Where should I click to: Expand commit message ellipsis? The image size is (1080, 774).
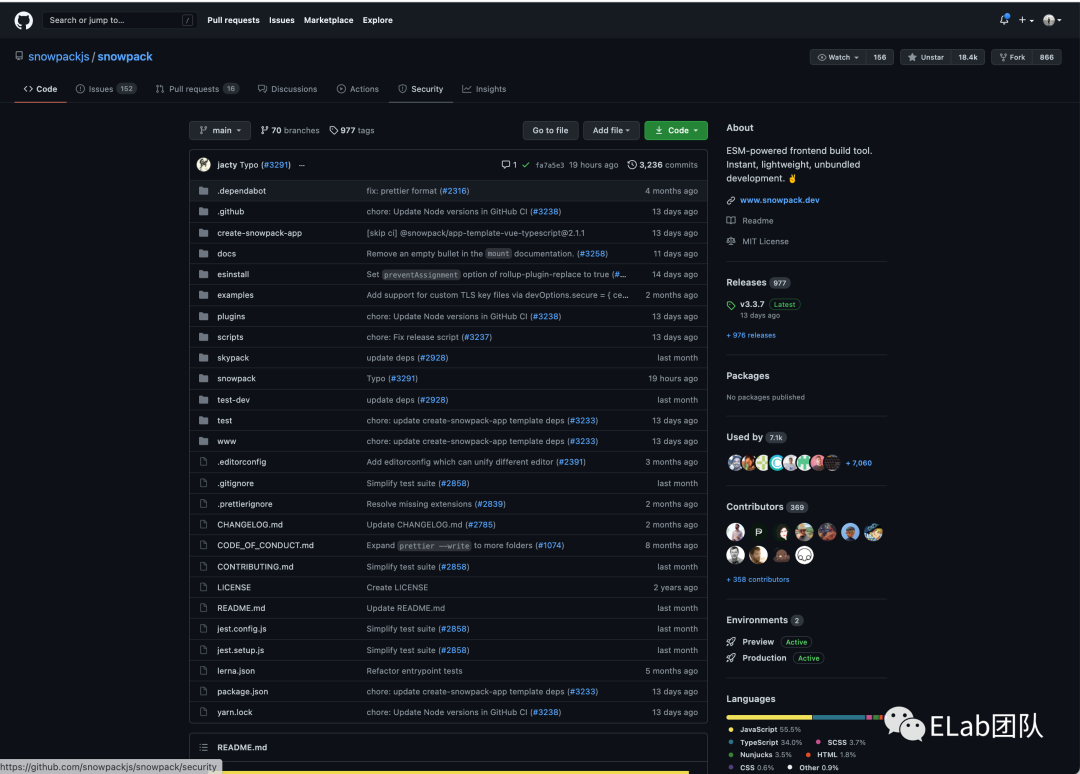click(302, 165)
